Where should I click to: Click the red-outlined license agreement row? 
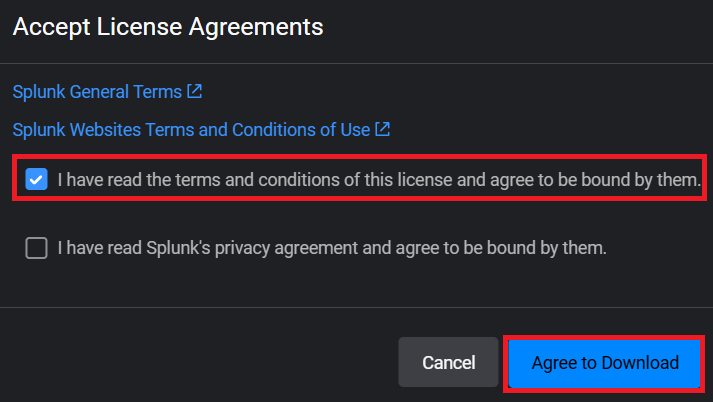(360, 180)
